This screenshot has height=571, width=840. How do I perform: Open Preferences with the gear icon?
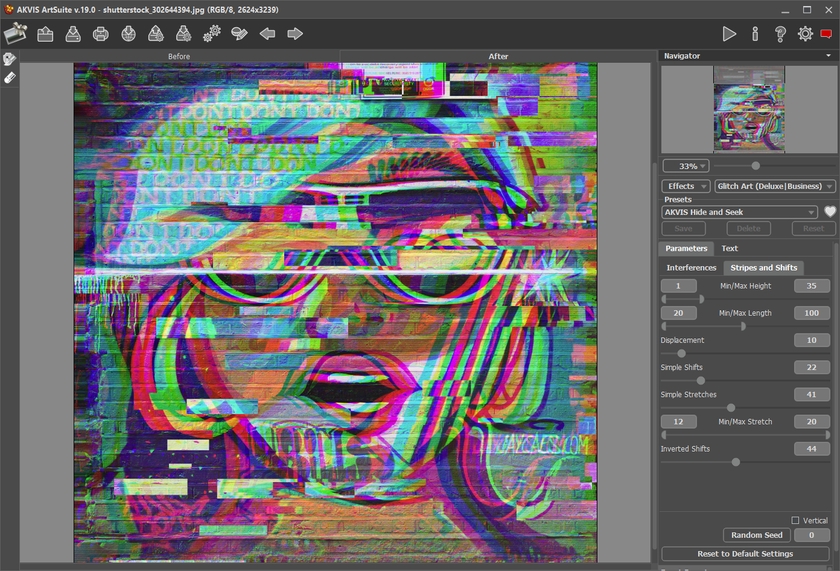(x=805, y=34)
